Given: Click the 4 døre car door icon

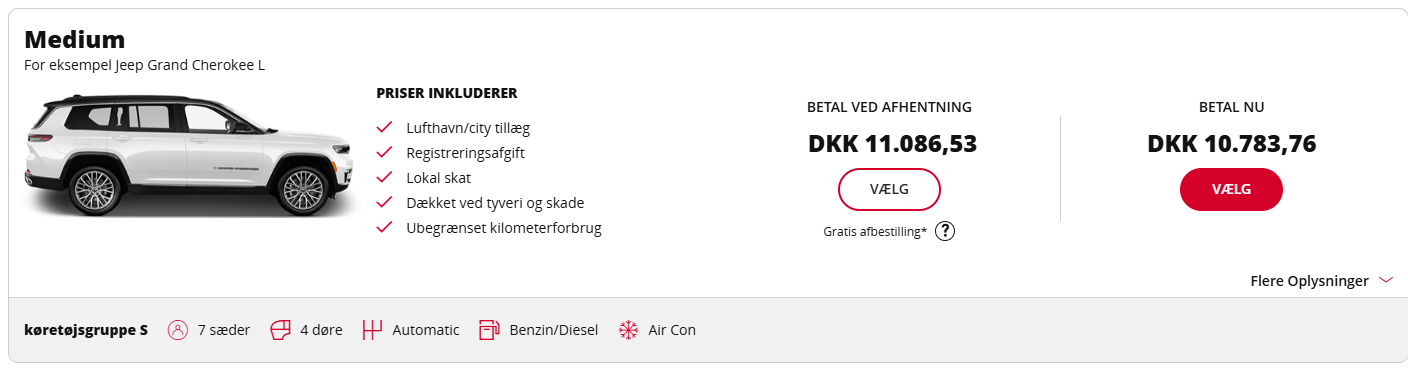Looking at the screenshot, I should (280, 330).
